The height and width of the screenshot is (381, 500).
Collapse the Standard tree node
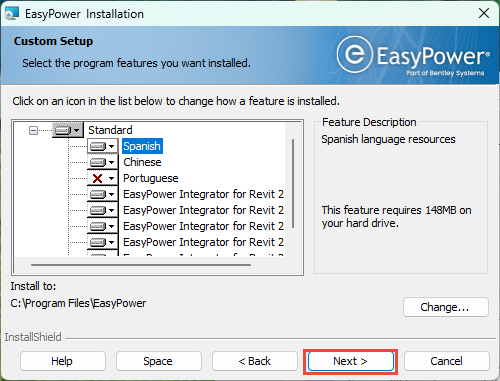(33, 130)
